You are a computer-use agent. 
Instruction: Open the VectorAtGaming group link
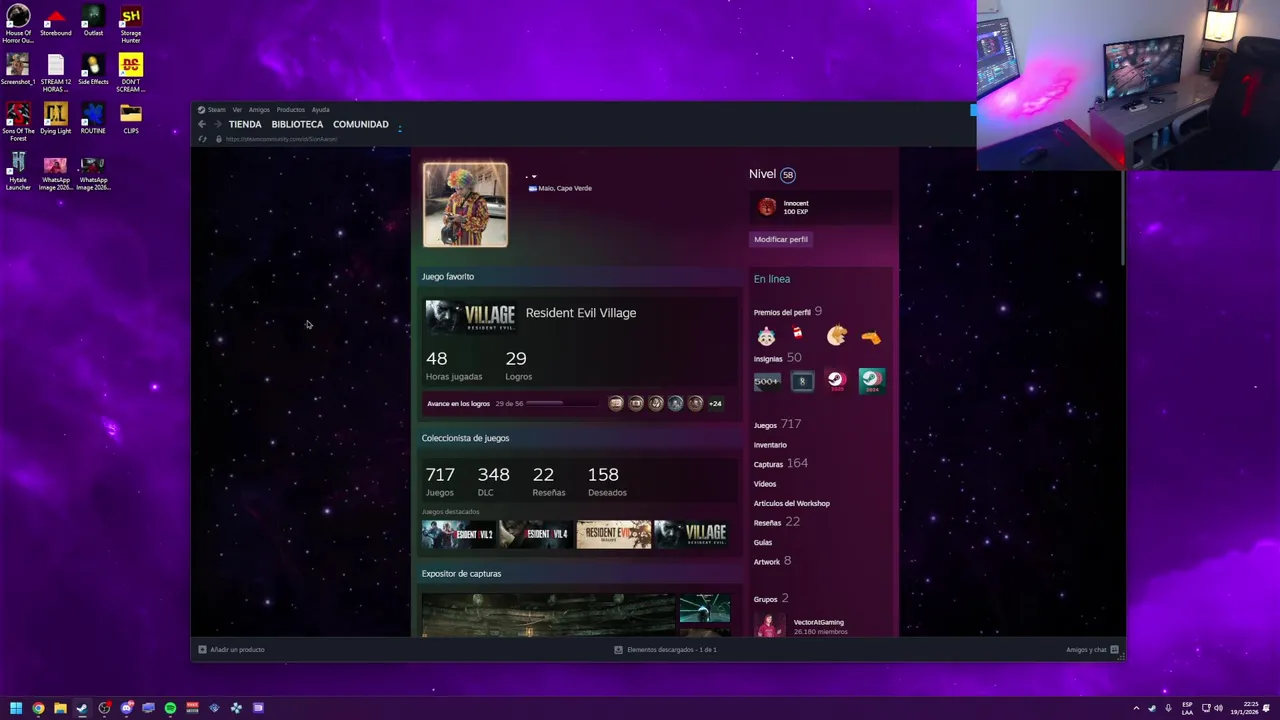click(x=818, y=622)
